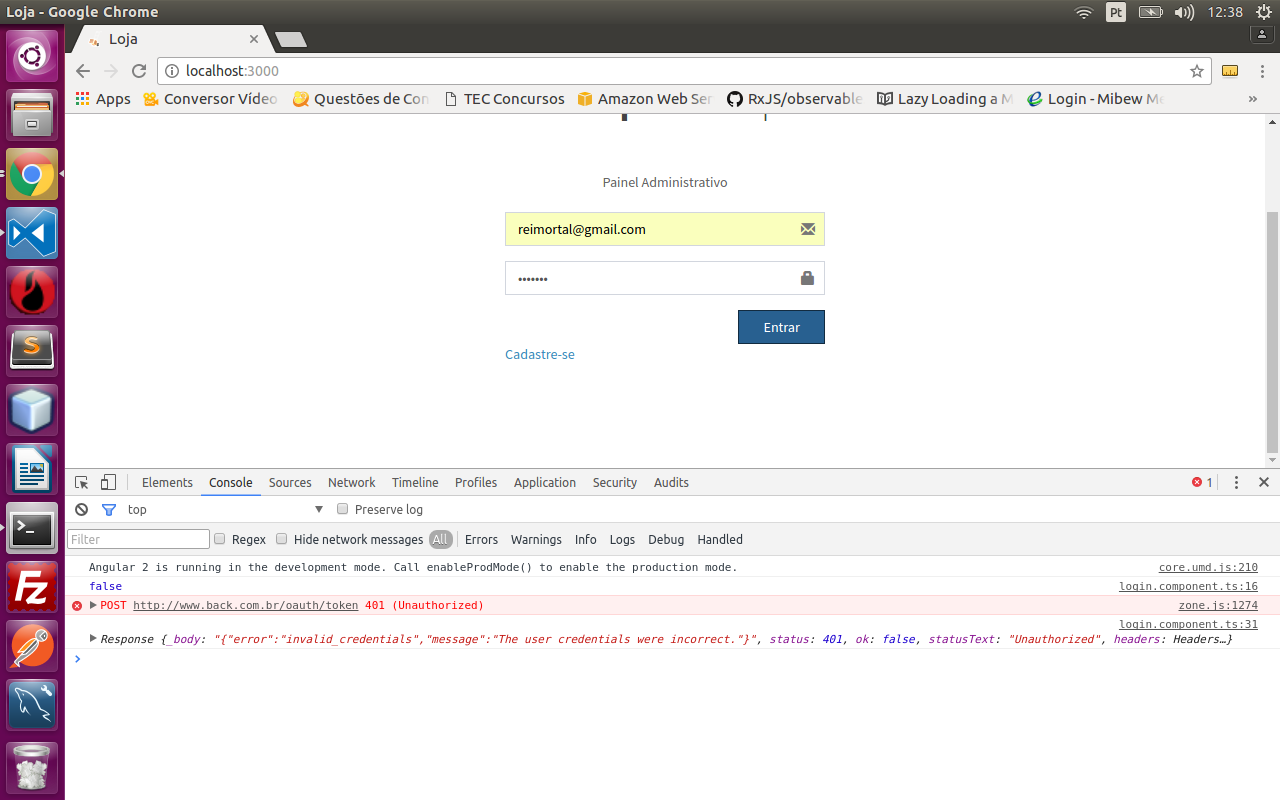
Task: Open Ubuntu Dash from the launcher
Action: coord(32,57)
